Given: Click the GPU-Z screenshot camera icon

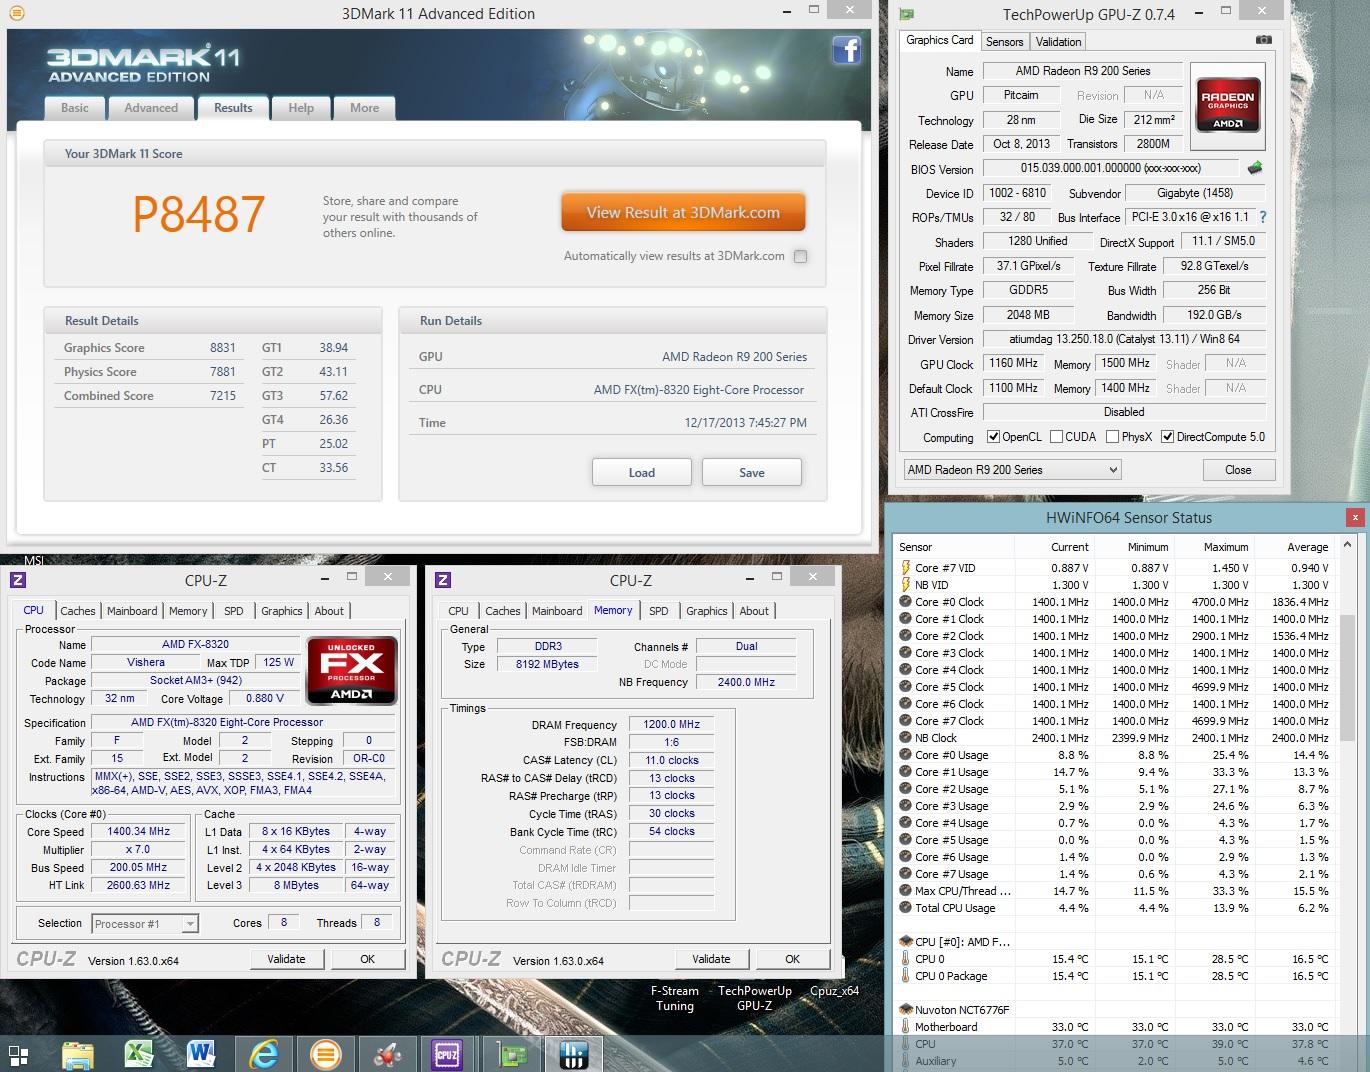Looking at the screenshot, I should coord(1264,40).
